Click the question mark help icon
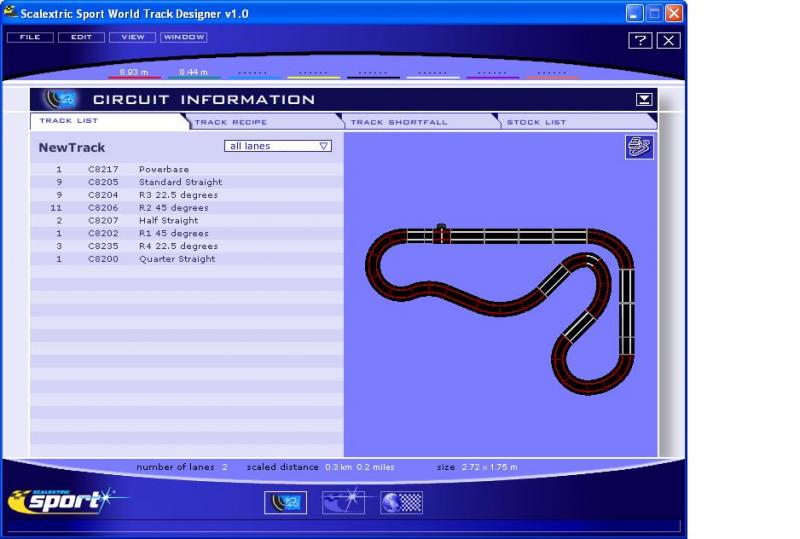 point(640,40)
